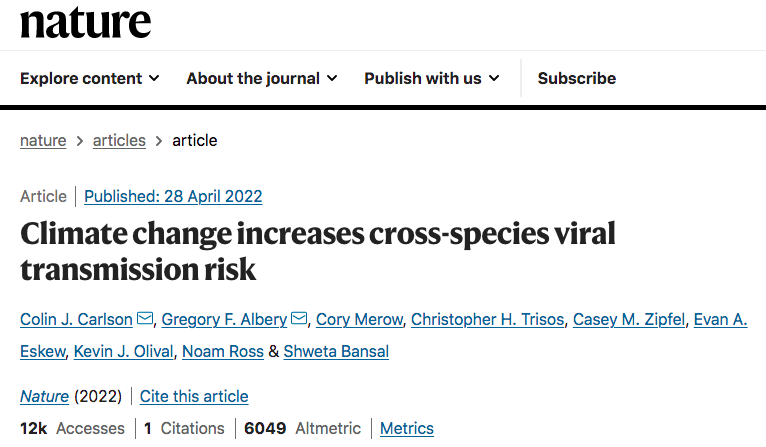Open the About the journal menu
766x447 pixels.
(261, 78)
